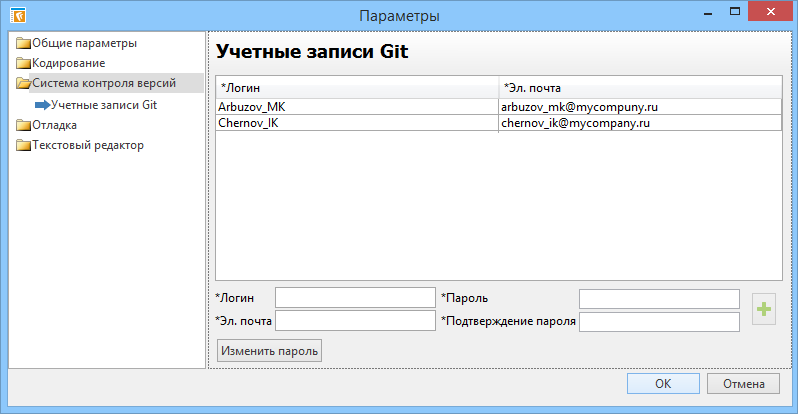Open the Текстовый редактор section
Image resolution: width=798 pixels, height=414 pixels.
(87, 146)
